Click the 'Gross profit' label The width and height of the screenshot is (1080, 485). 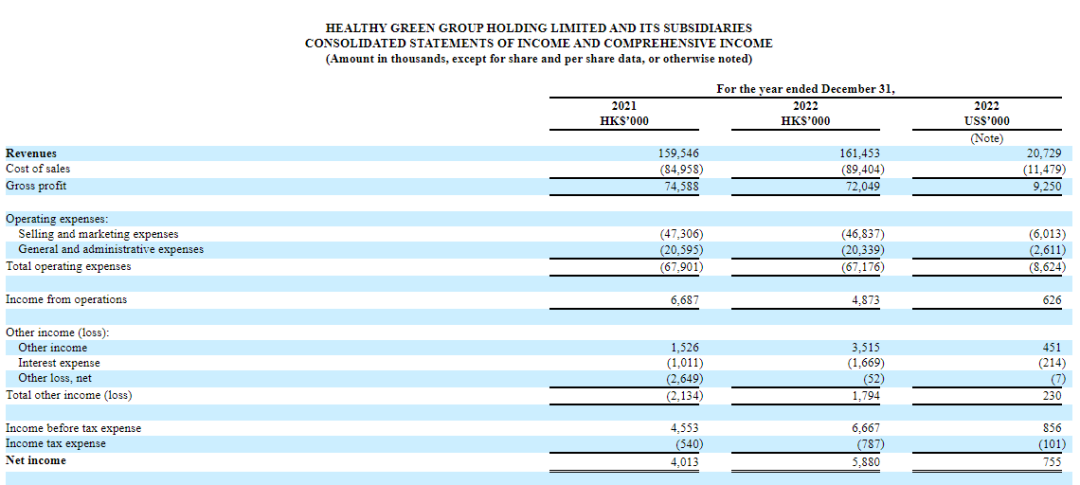(37, 186)
